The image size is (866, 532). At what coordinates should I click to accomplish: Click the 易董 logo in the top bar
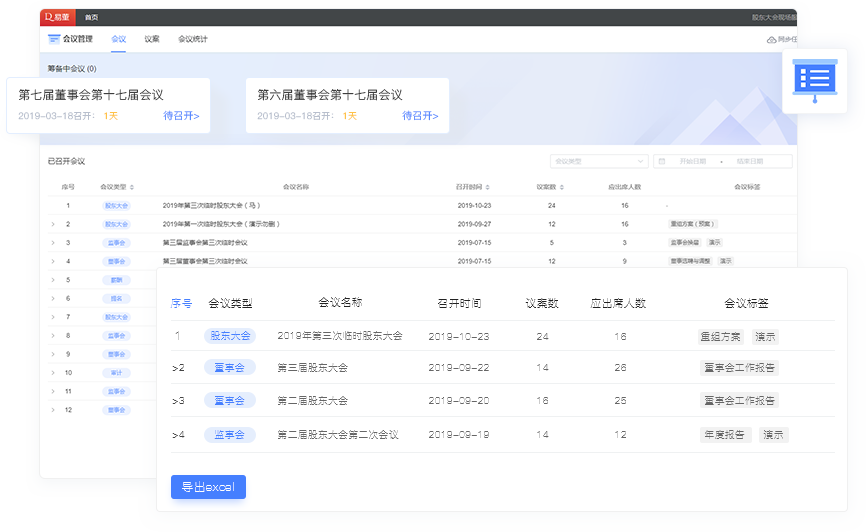57,17
